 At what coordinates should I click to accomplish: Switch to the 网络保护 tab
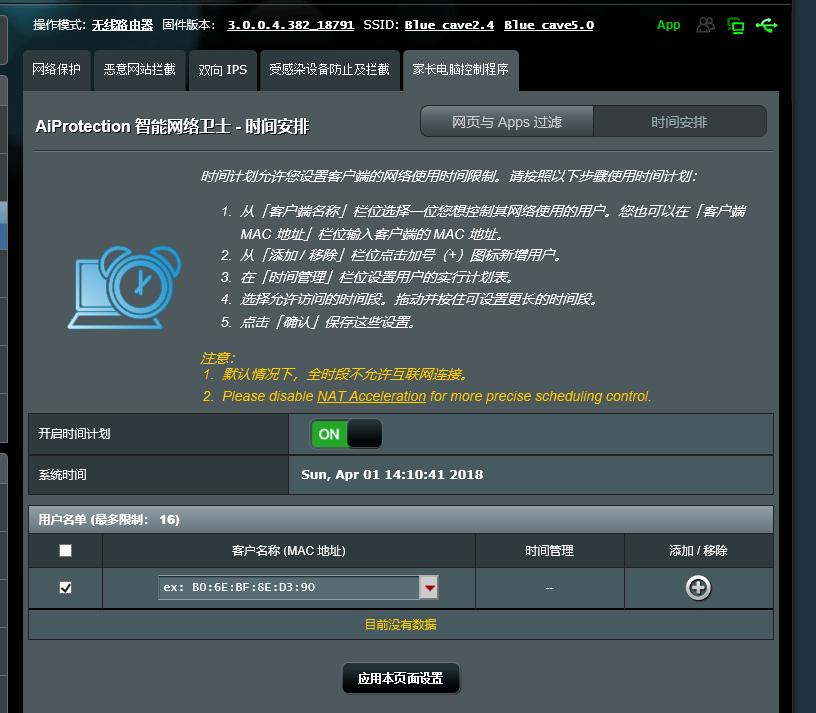[x=57, y=70]
